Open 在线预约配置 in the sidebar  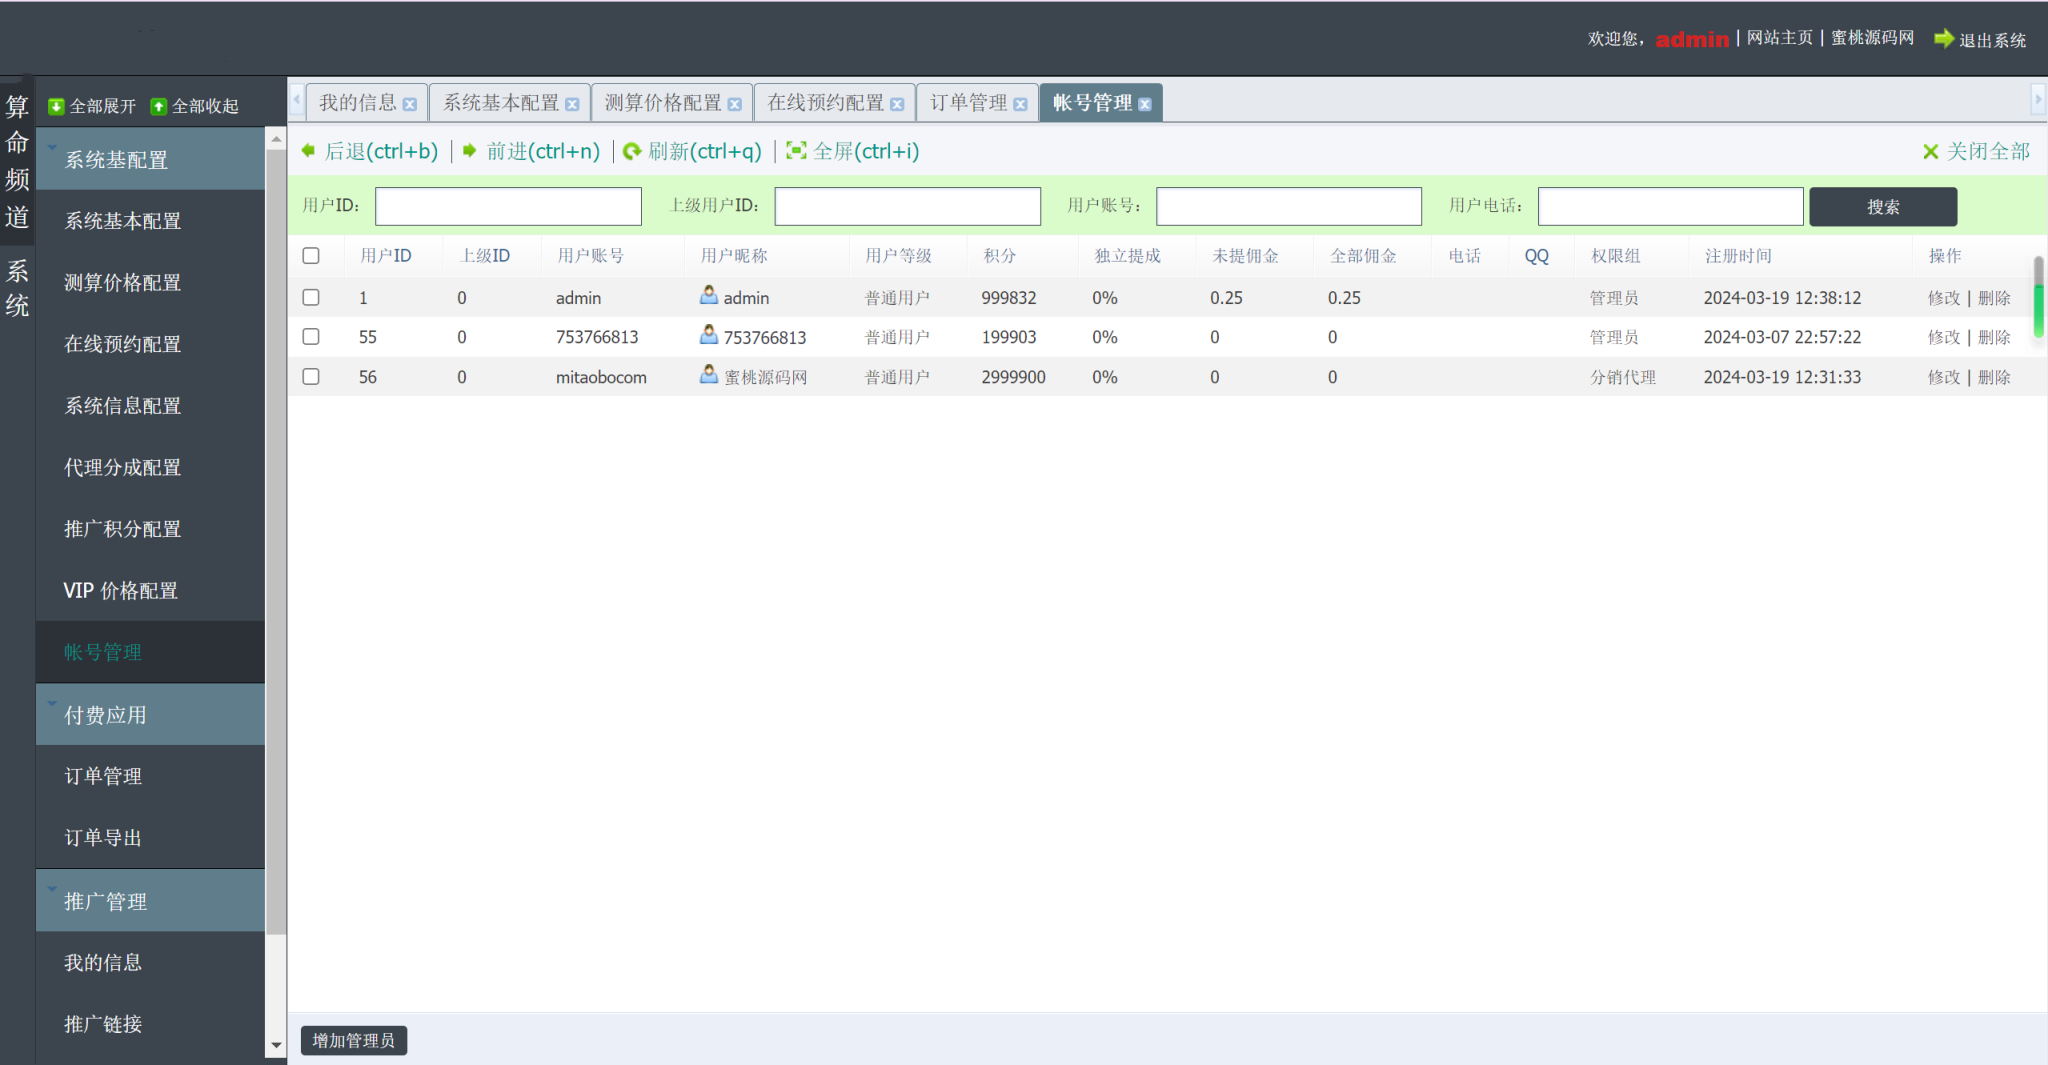point(150,343)
